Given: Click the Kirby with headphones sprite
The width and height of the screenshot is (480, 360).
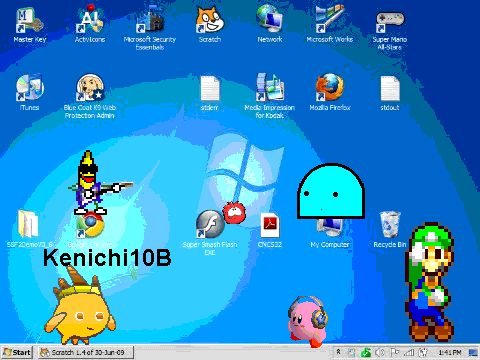Looking at the screenshot, I should pos(307,321).
